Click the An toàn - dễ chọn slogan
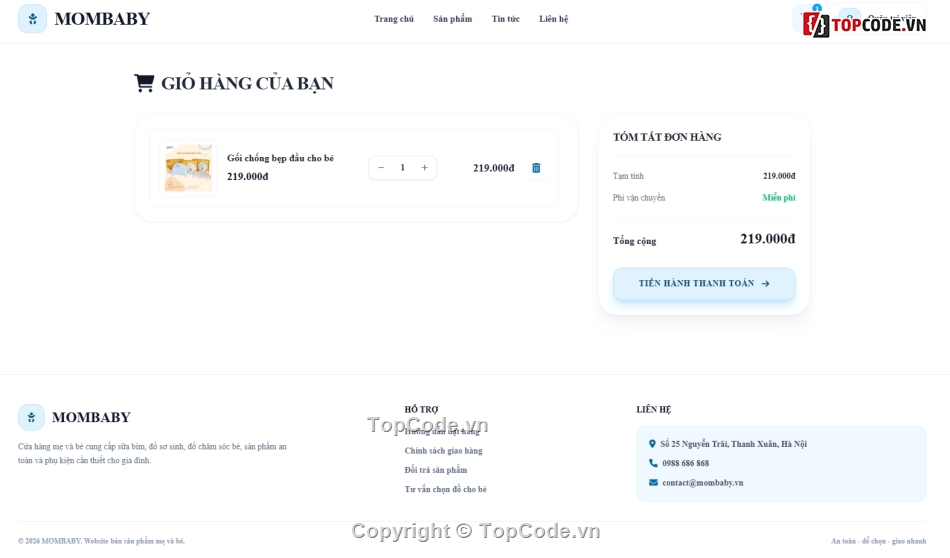This screenshot has height=558, width=950. coord(879,541)
